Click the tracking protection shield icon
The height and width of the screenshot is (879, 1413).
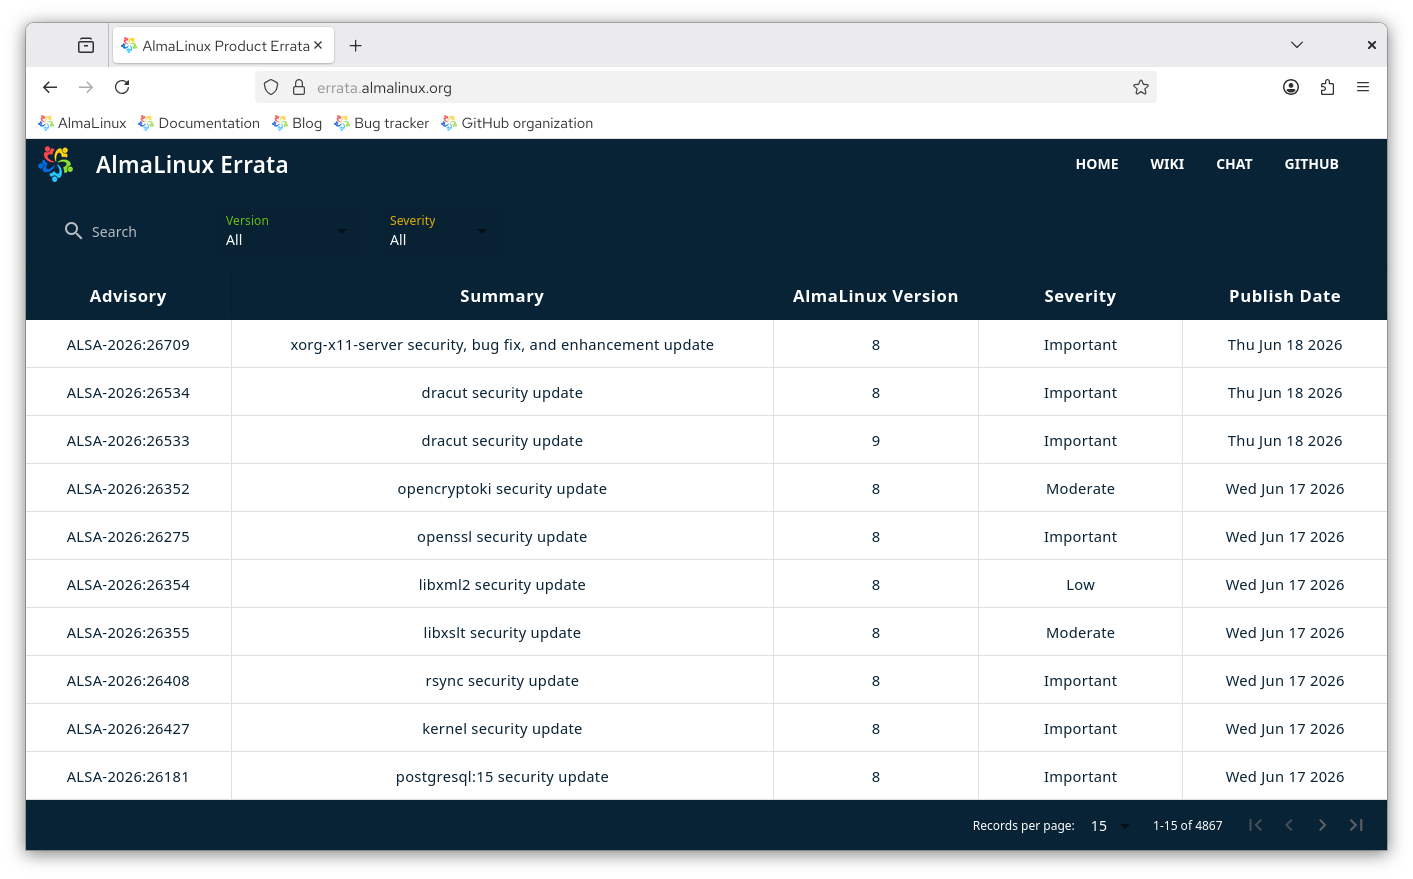coord(271,87)
